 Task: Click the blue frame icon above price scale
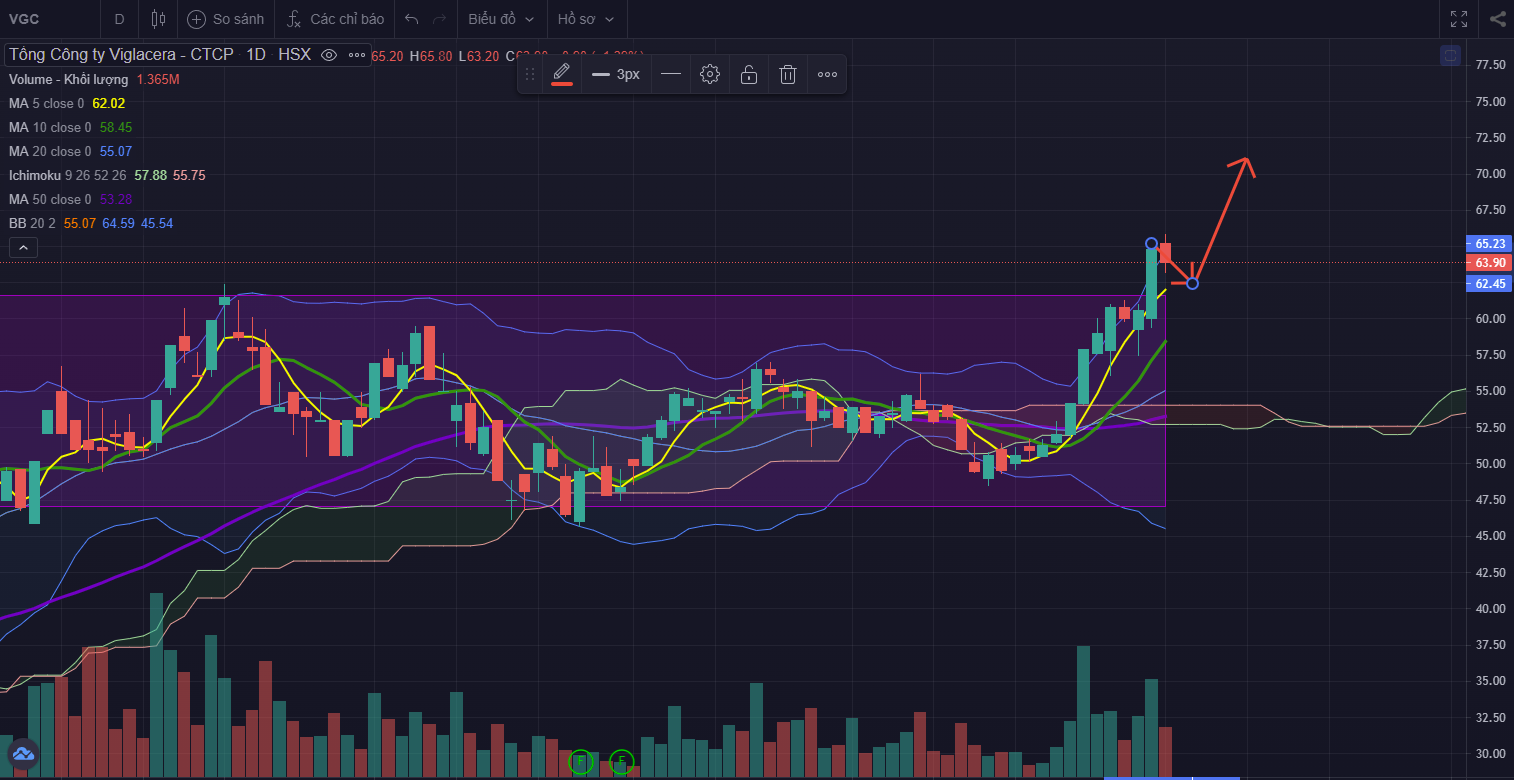[x=1451, y=55]
